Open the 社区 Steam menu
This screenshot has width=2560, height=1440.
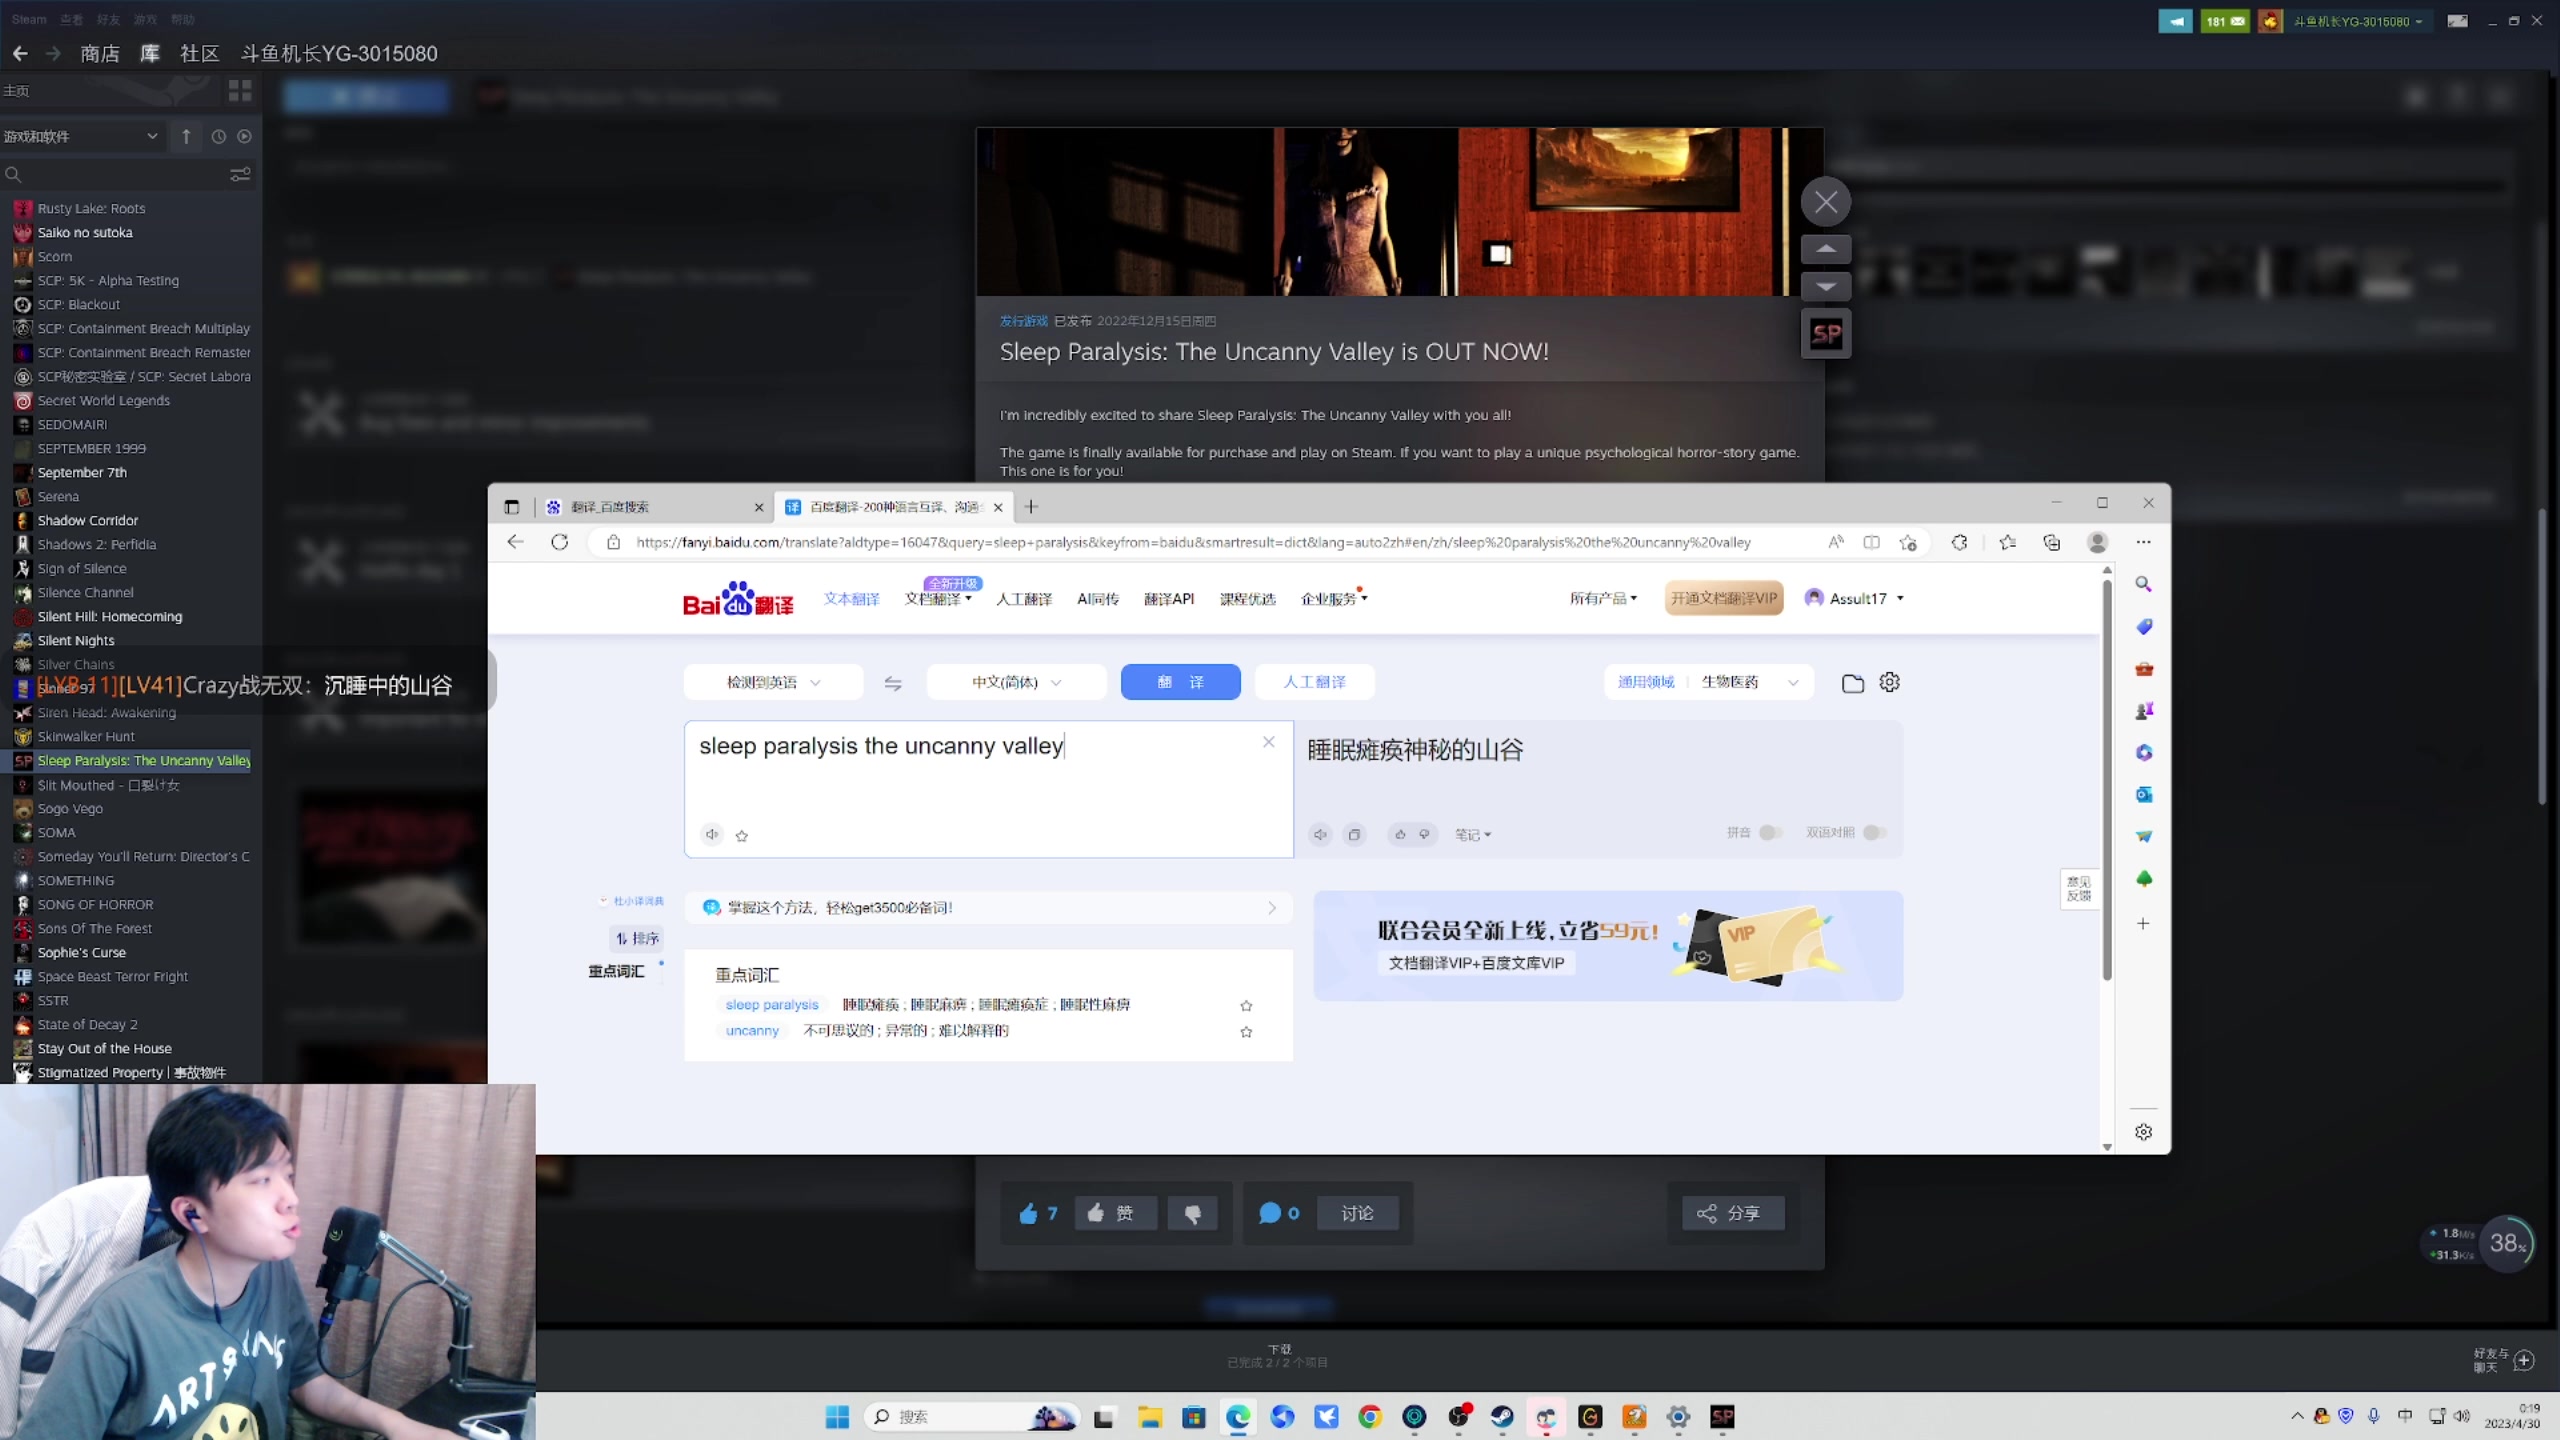199,54
